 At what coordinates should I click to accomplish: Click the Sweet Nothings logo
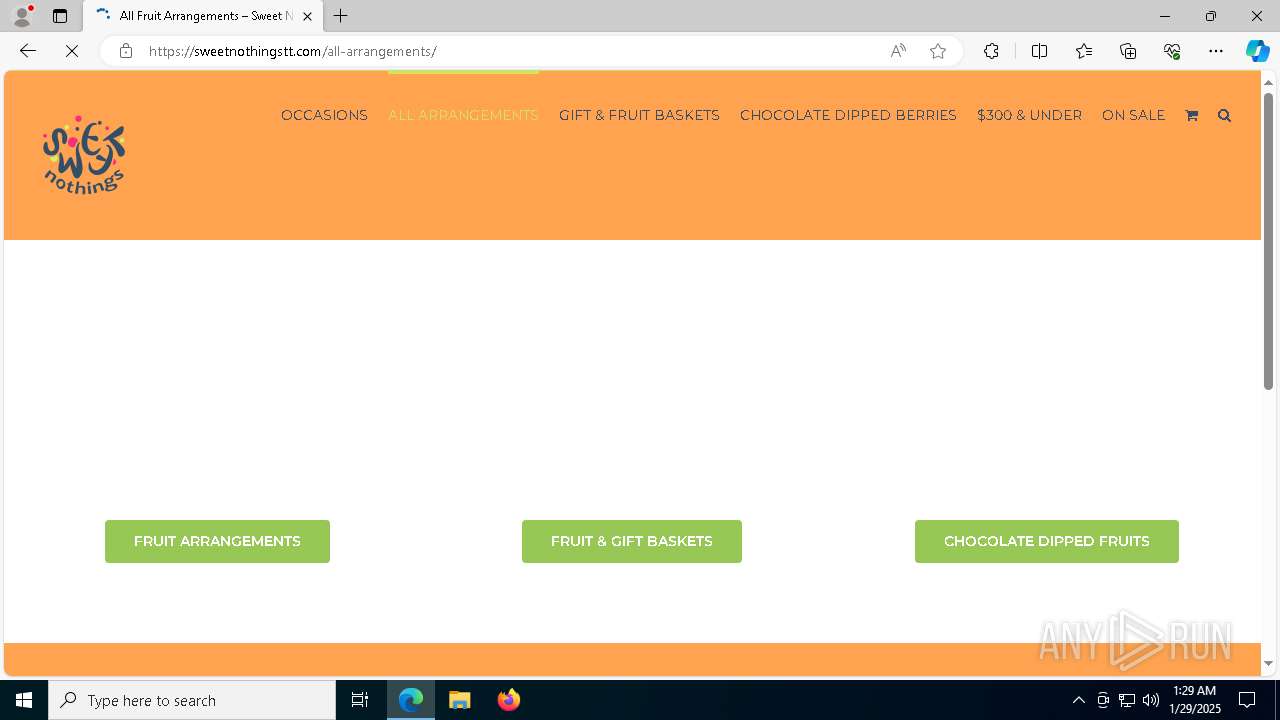[84, 155]
